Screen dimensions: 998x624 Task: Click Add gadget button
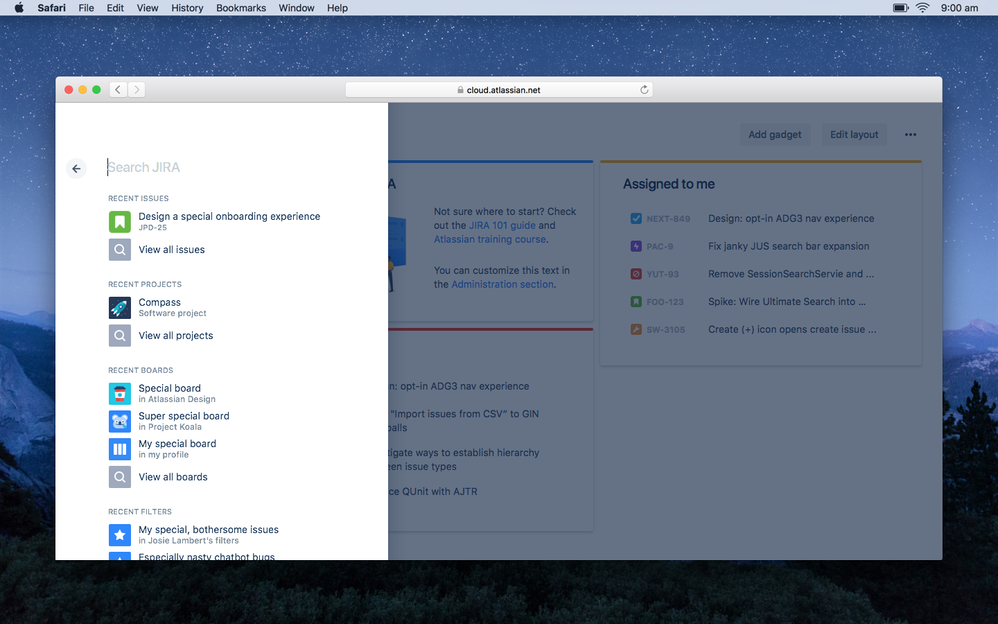click(775, 134)
